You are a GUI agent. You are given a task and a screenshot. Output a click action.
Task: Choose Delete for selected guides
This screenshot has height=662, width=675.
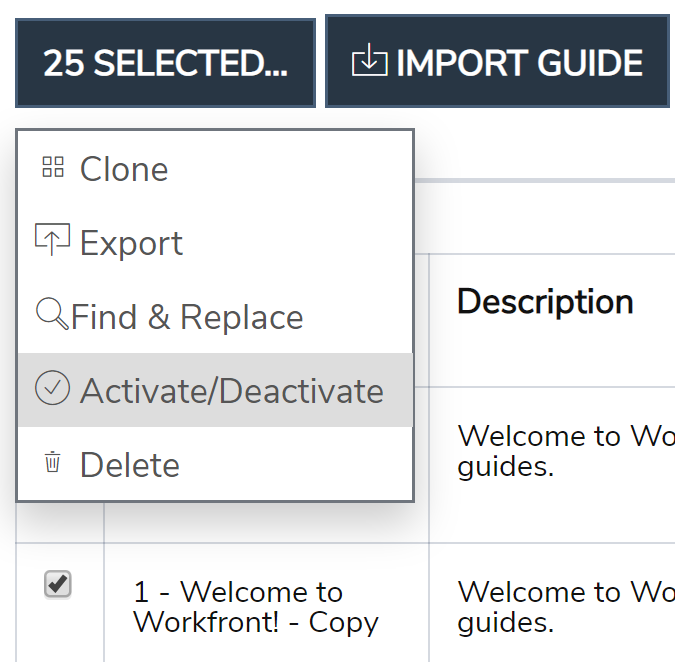point(215,464)
